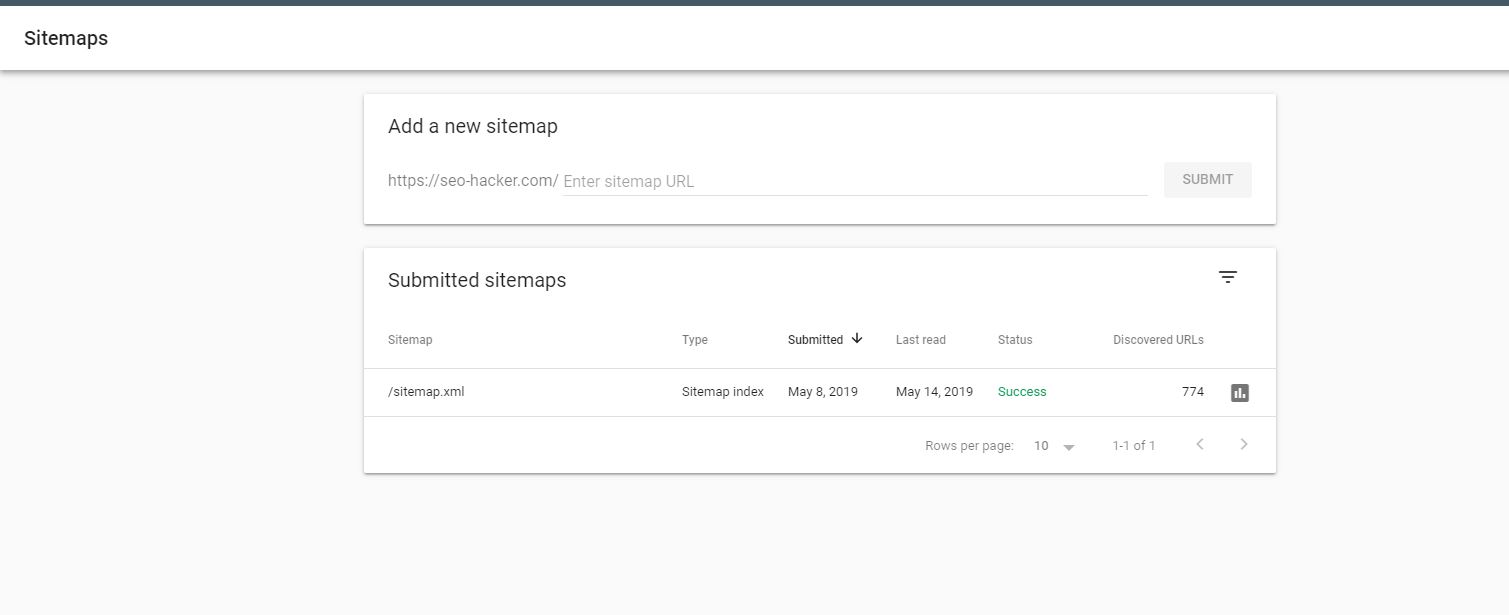
Task: Sort by the Discovered URLs column header
Action: (1158, 340)
